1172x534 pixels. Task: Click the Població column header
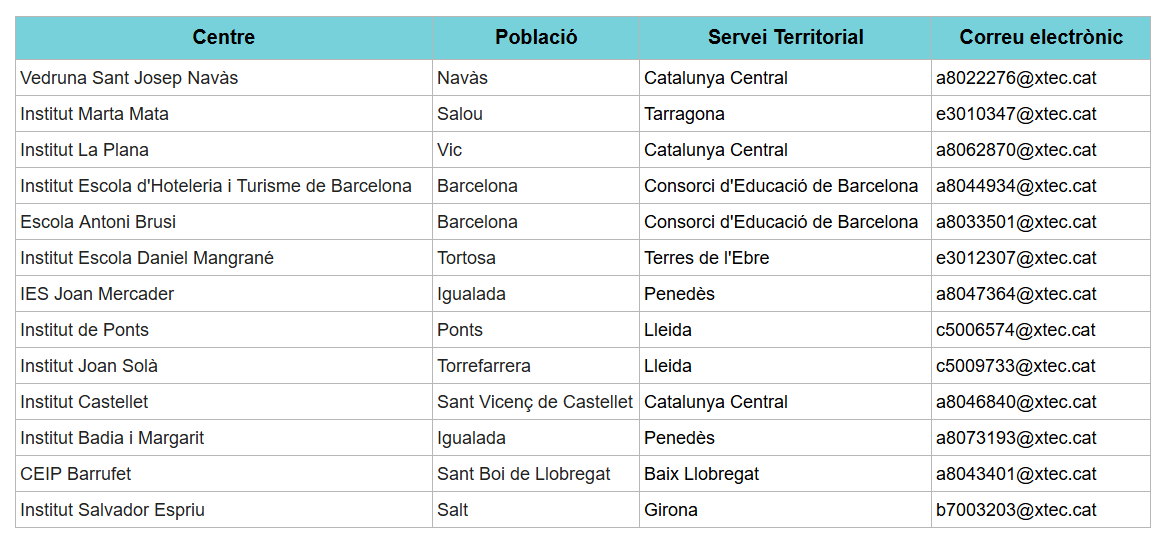pos(536,38)
